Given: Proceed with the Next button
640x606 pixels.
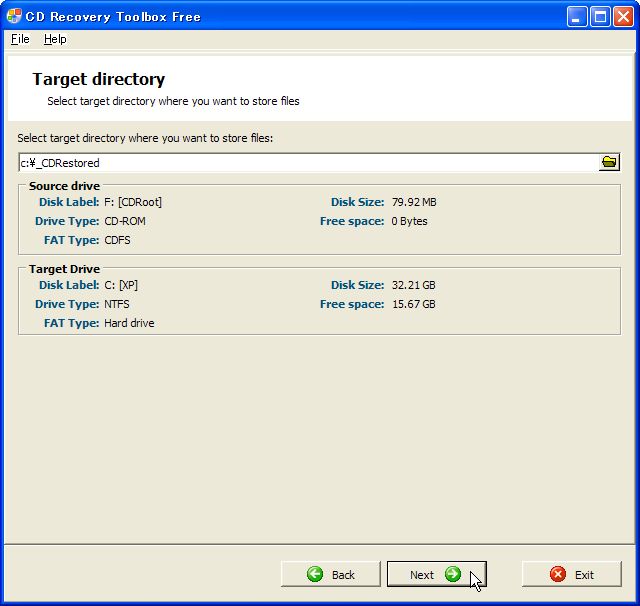Looking at the screenshot, I should pos(436,574).
